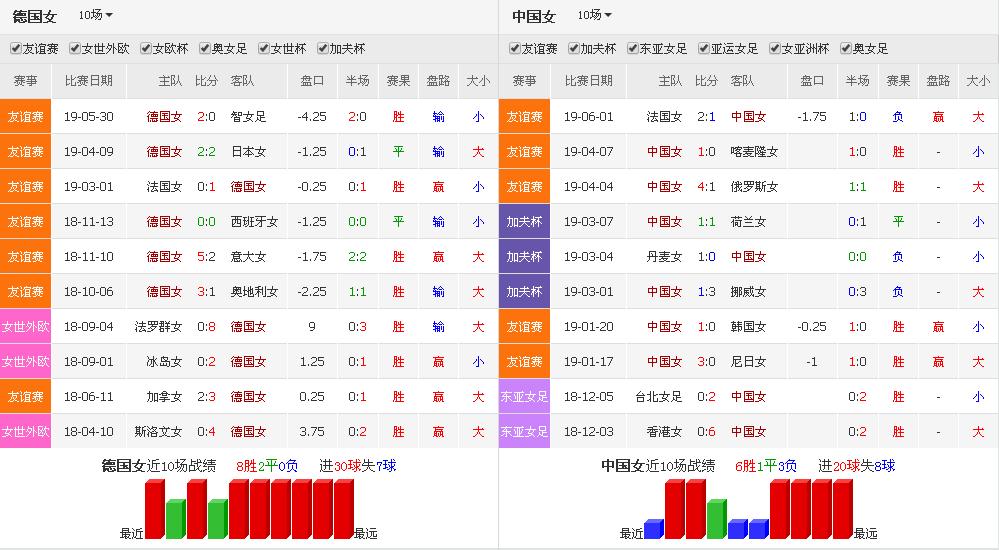
Task: Click the leftmost red bar in 德国女 chart
Action: (154, 509)
